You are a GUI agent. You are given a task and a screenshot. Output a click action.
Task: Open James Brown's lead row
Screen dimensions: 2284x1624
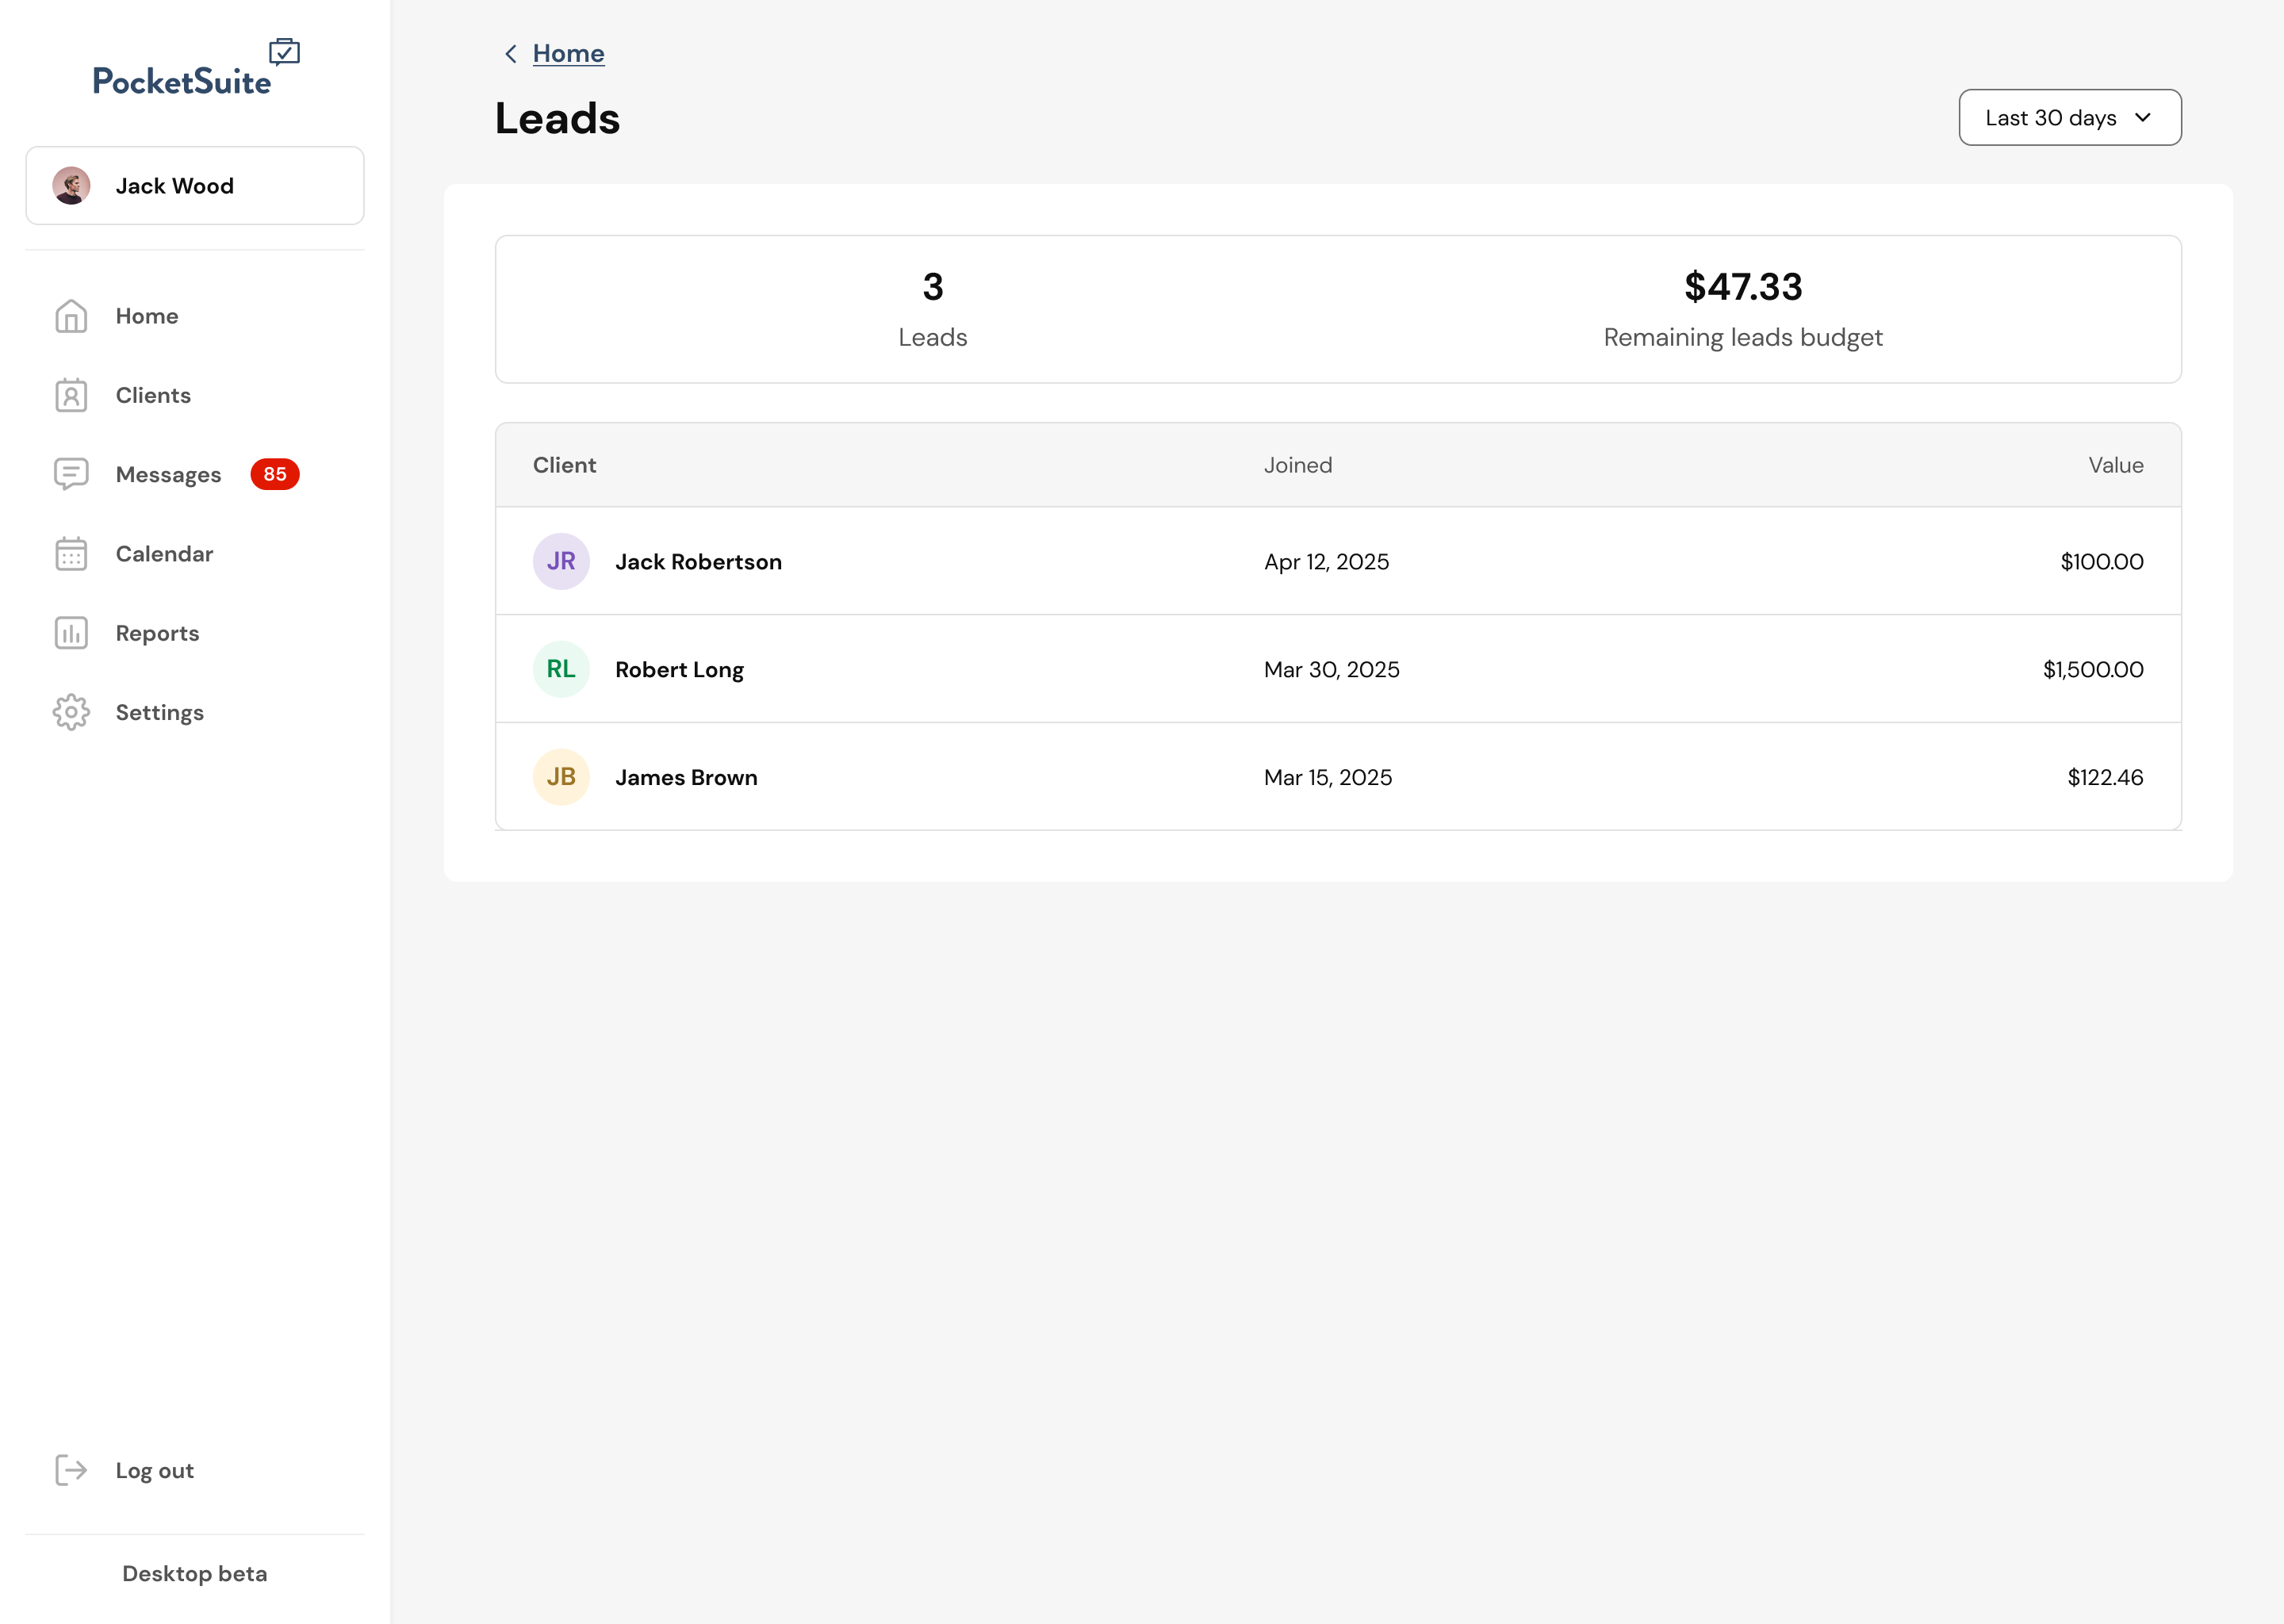click(1338, 777)
